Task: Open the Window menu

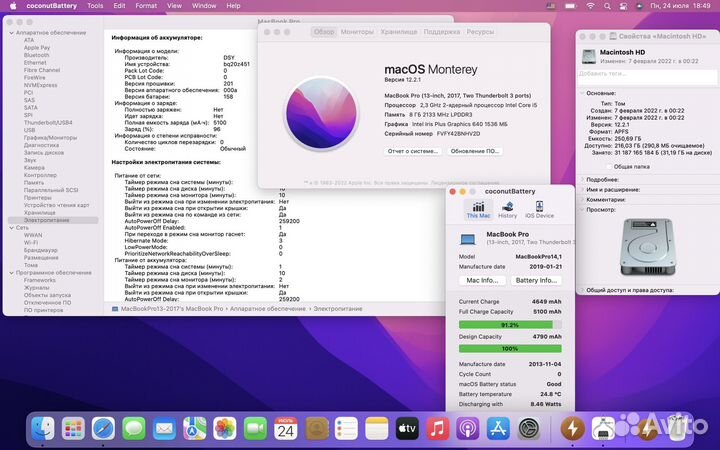Action: (x=204, y=6)
